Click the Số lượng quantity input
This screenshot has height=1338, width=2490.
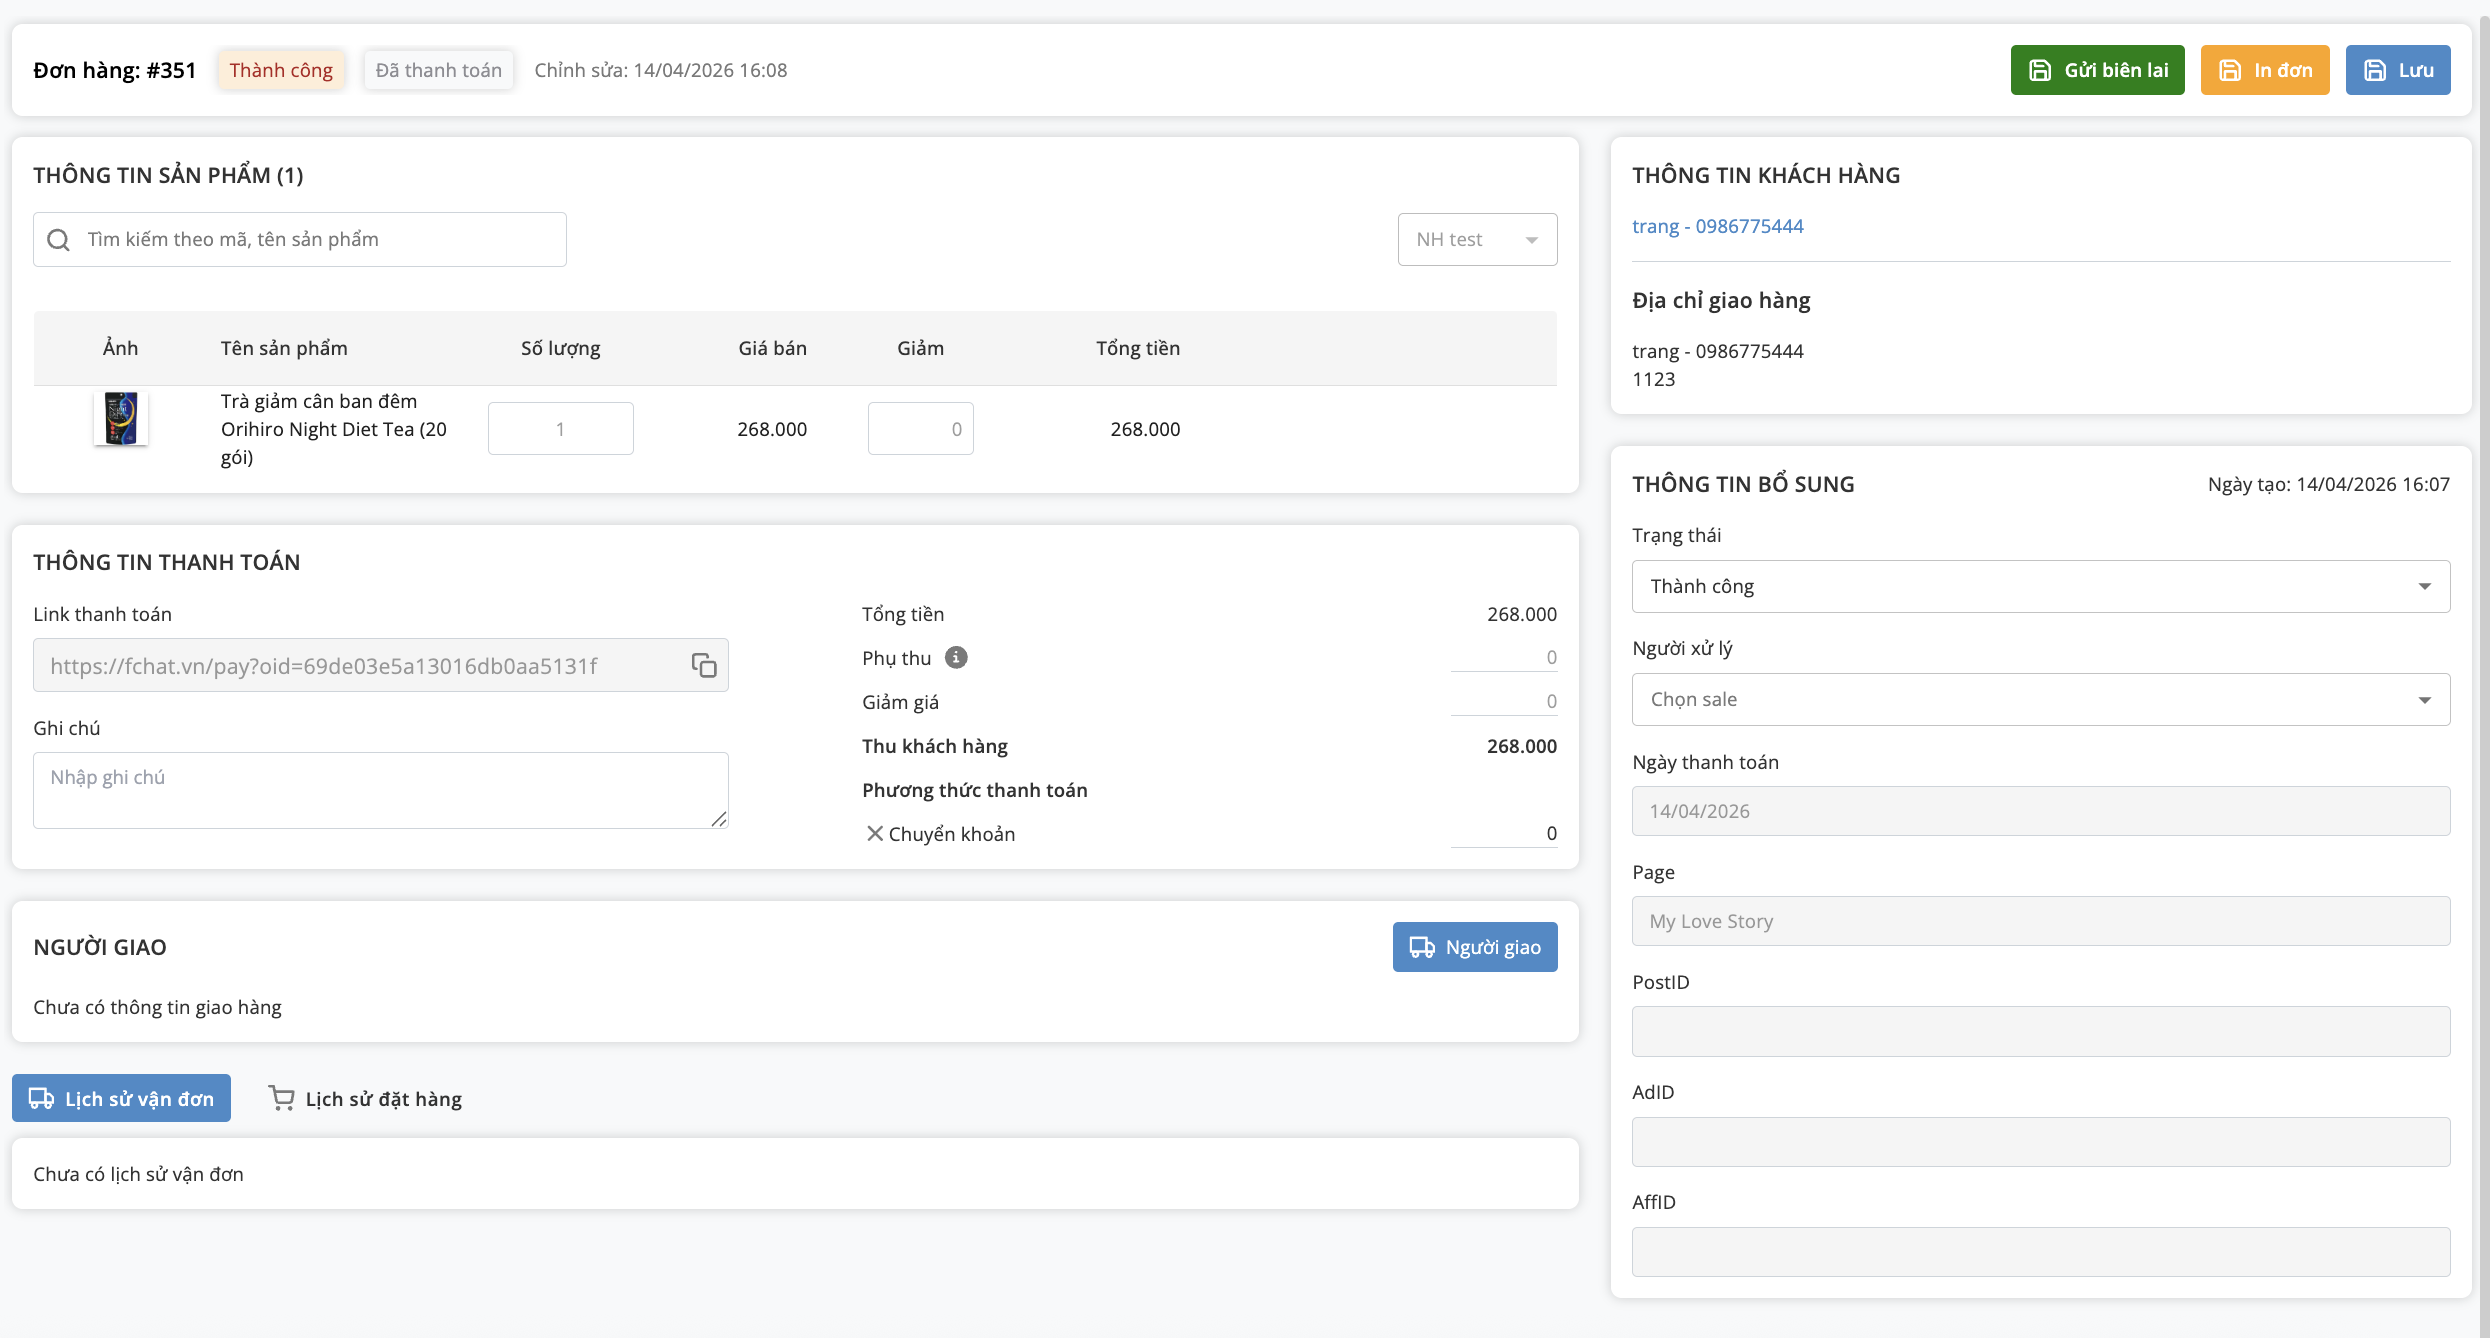point(560,428)
